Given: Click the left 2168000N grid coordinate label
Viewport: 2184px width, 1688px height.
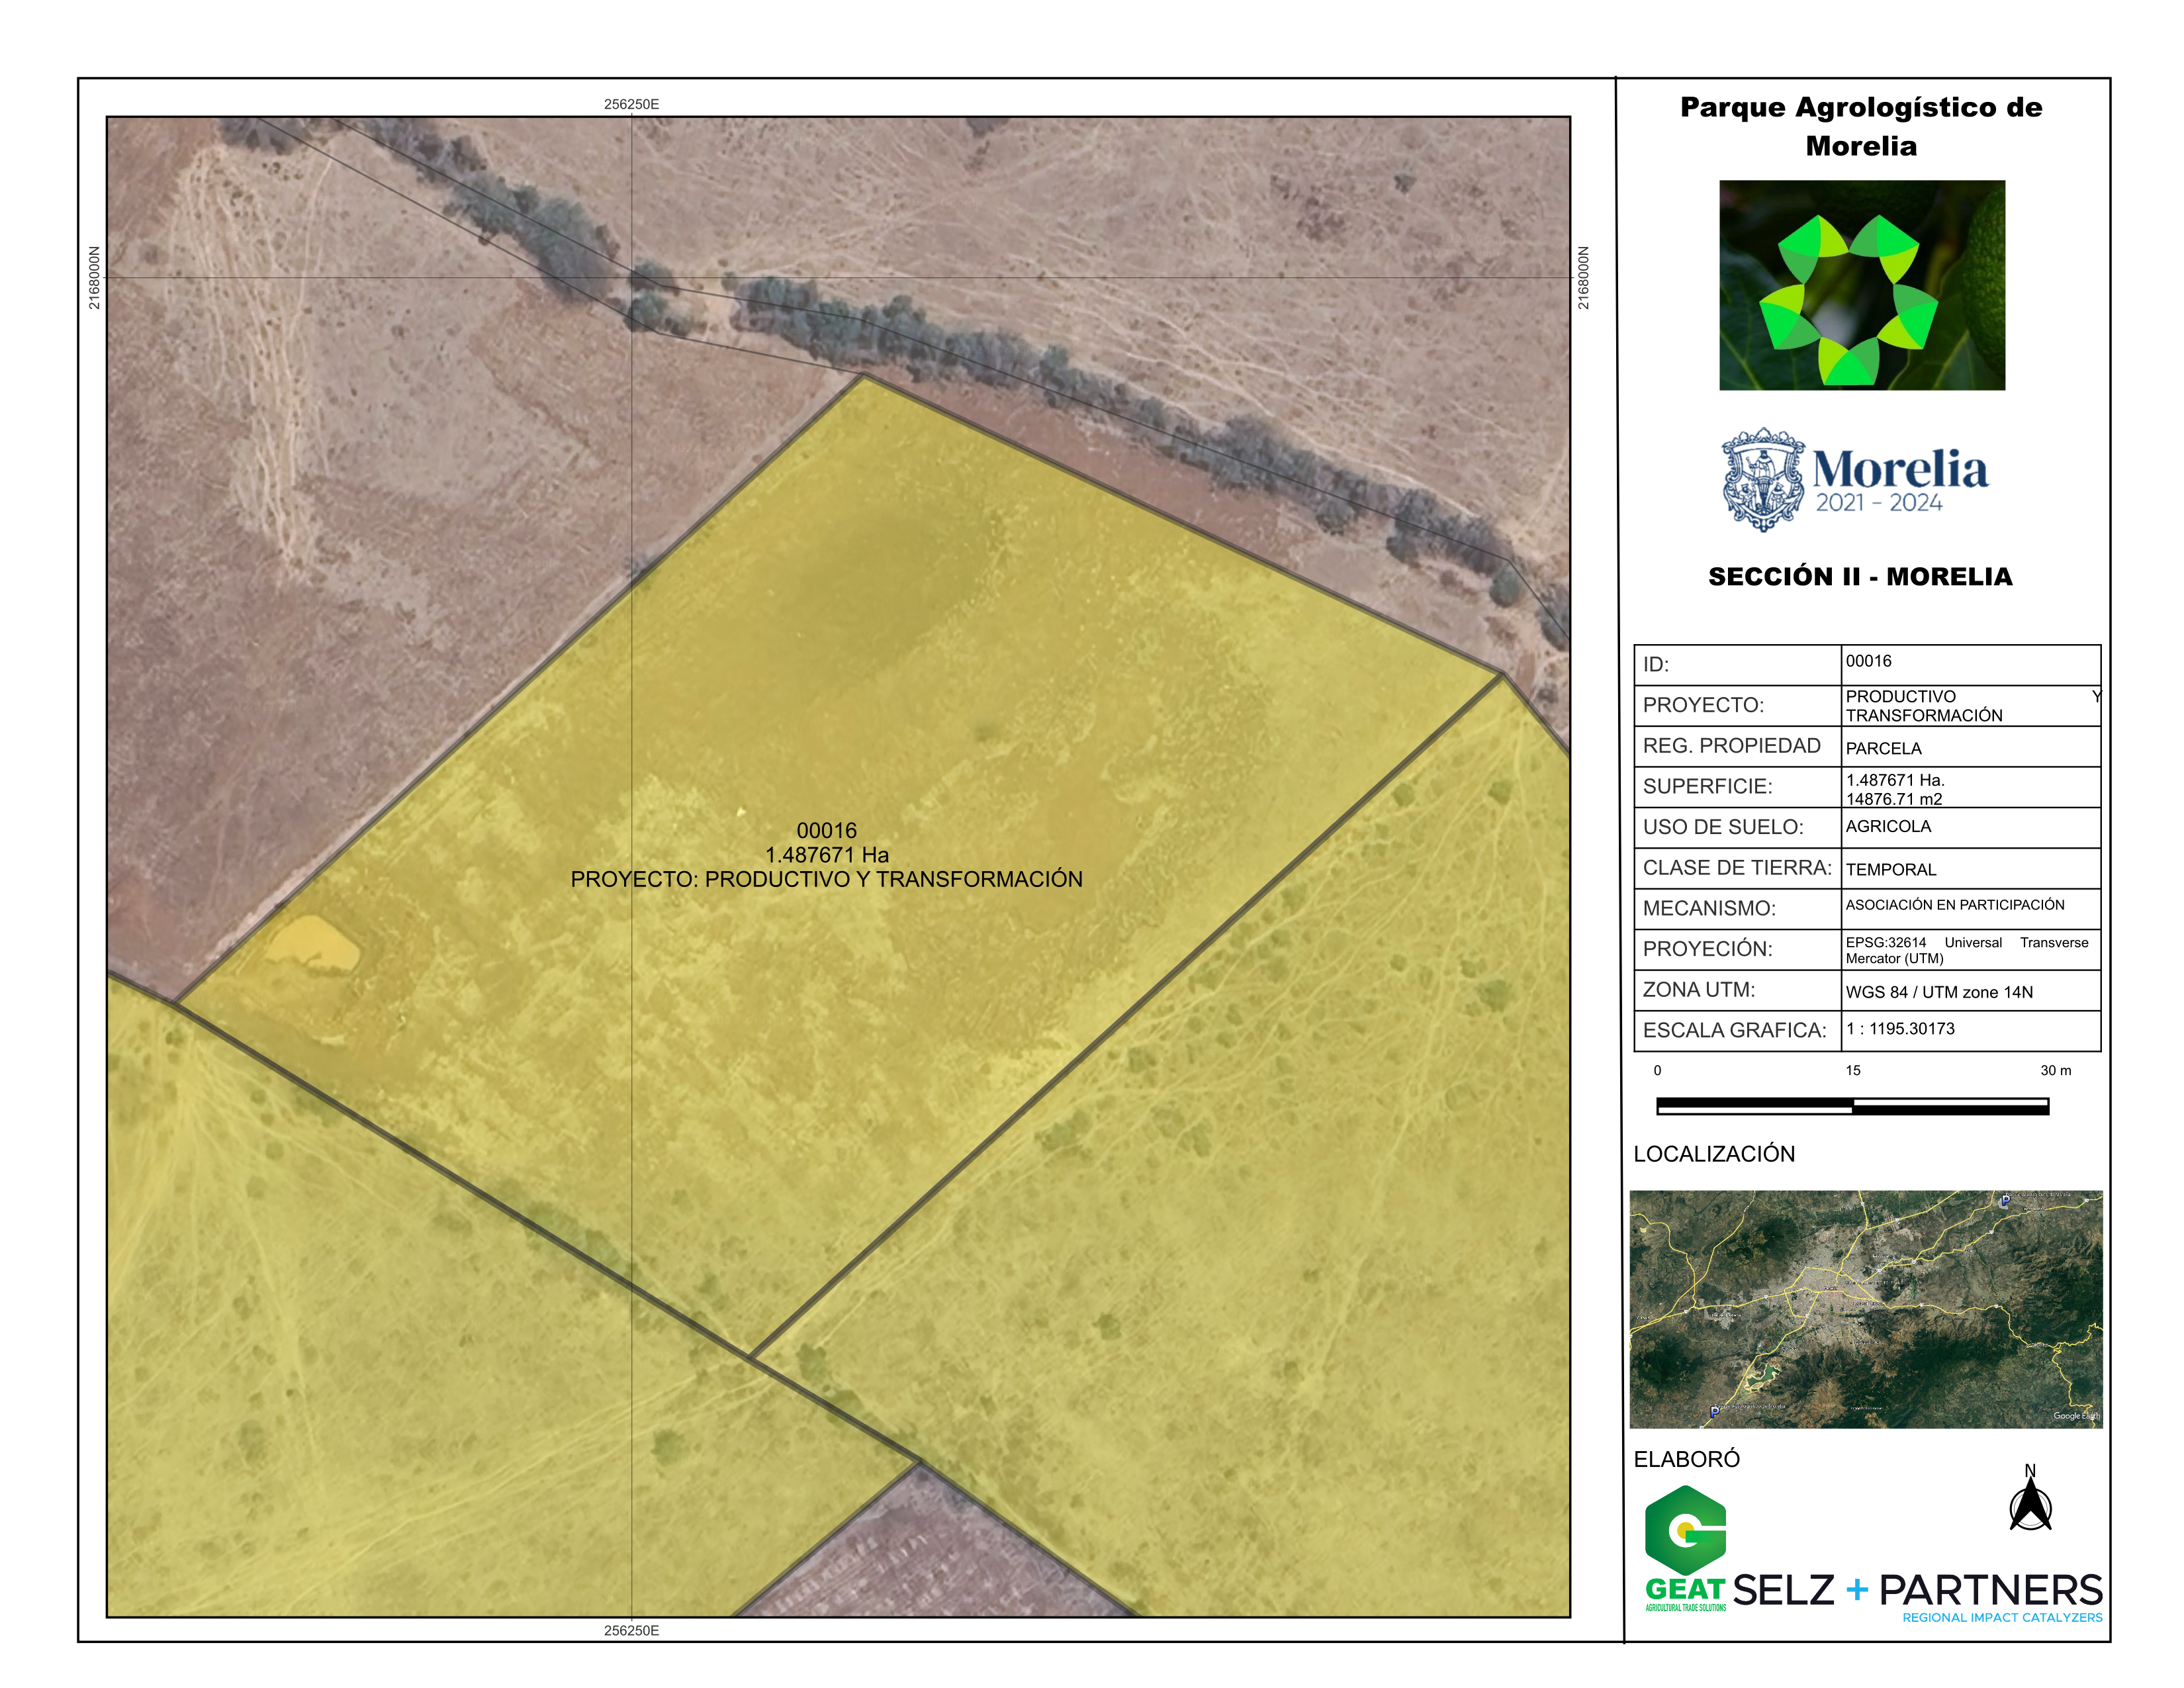Looking at the screenshot, I should [94, 278].
